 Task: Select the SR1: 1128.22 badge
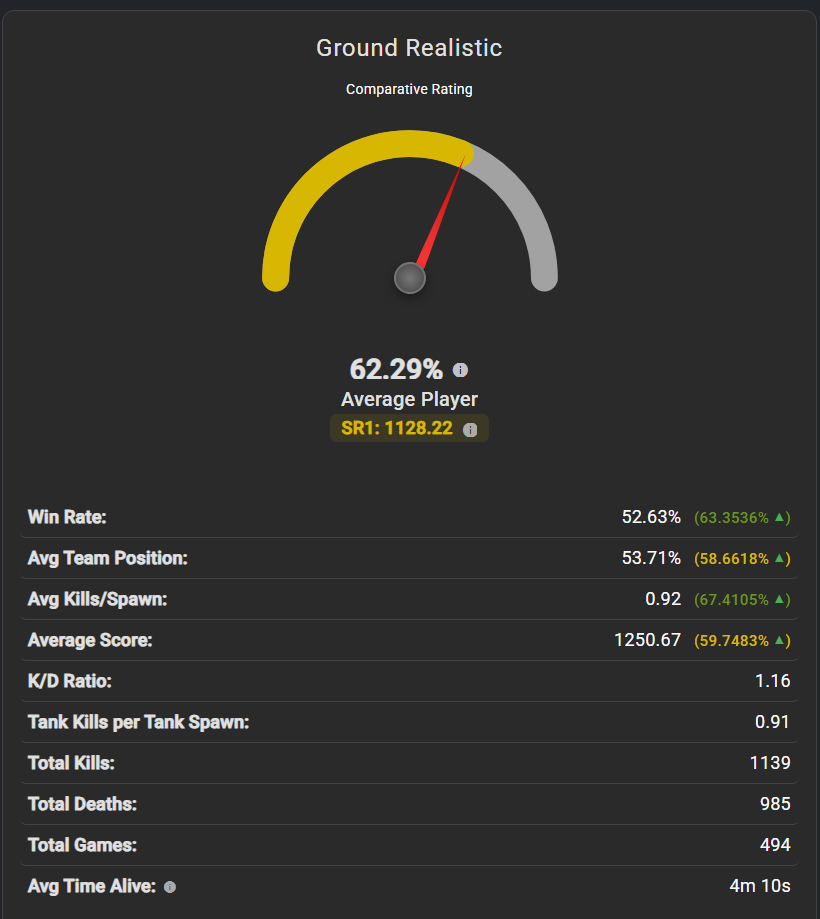[x=398, y=429]
